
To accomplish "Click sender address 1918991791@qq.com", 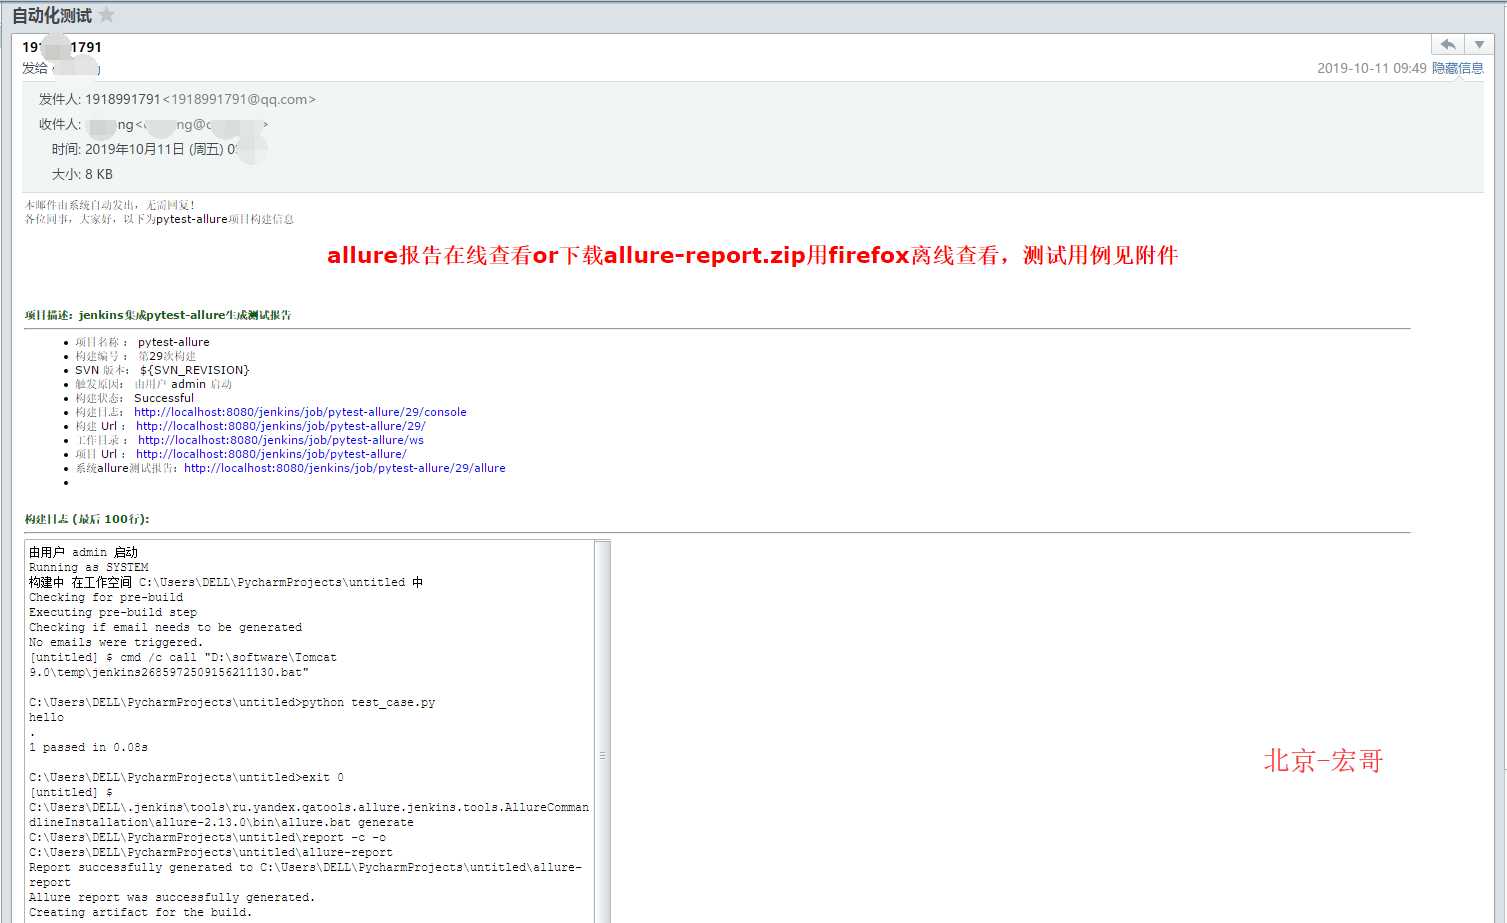I will click(x=239, y=99).
